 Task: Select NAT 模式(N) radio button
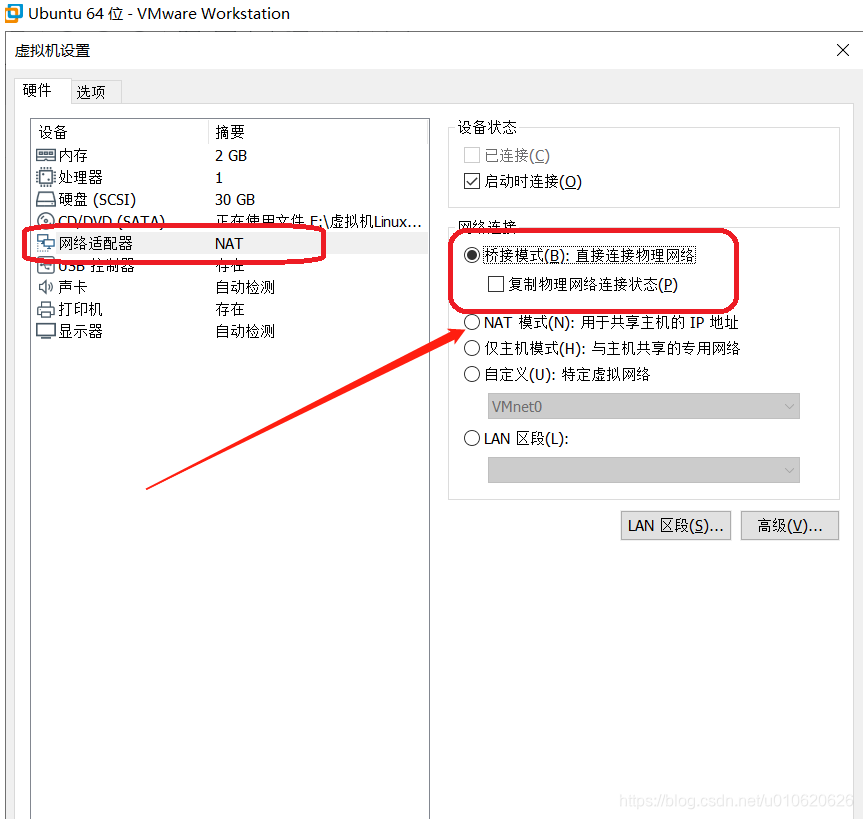(472, 322)
